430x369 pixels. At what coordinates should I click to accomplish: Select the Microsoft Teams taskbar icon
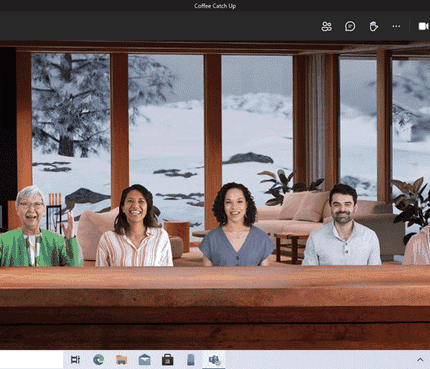click(214, 360)
